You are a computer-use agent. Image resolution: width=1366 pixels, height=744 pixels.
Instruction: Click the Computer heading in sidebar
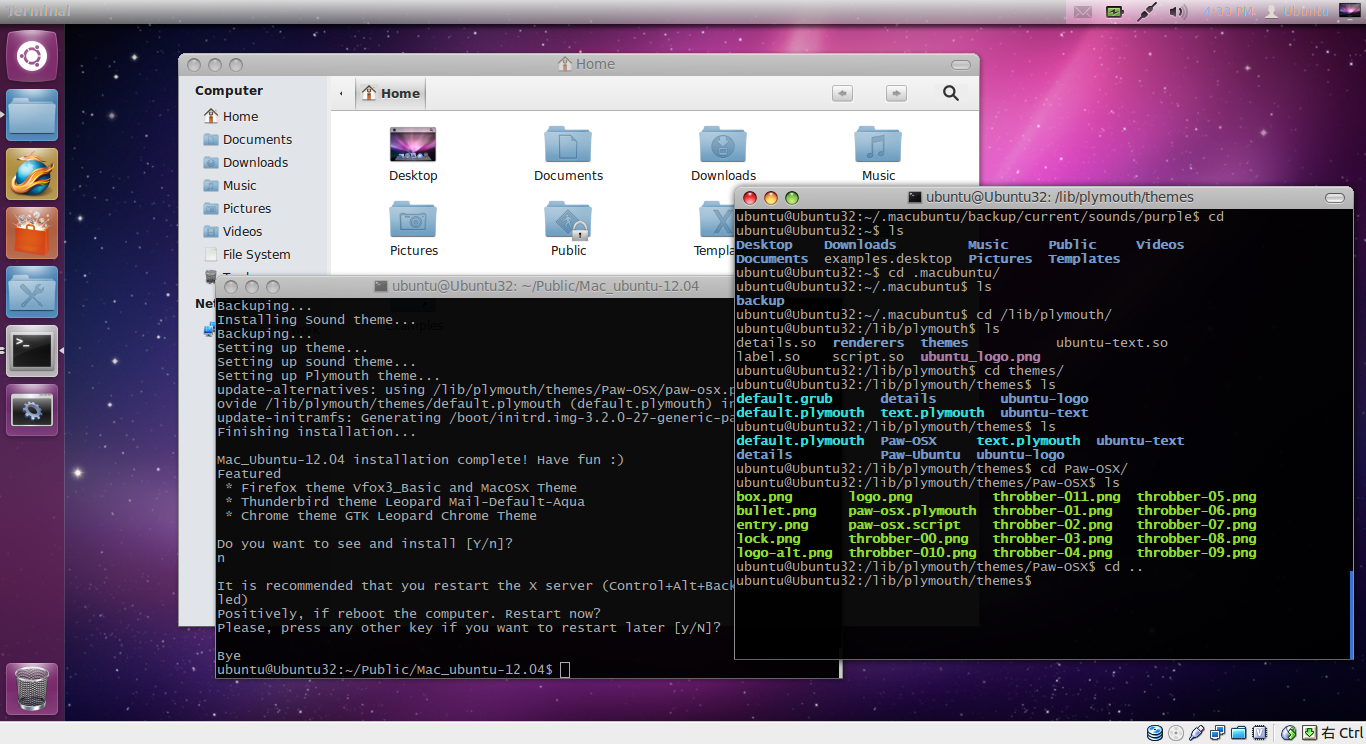(x=229, y=90)
